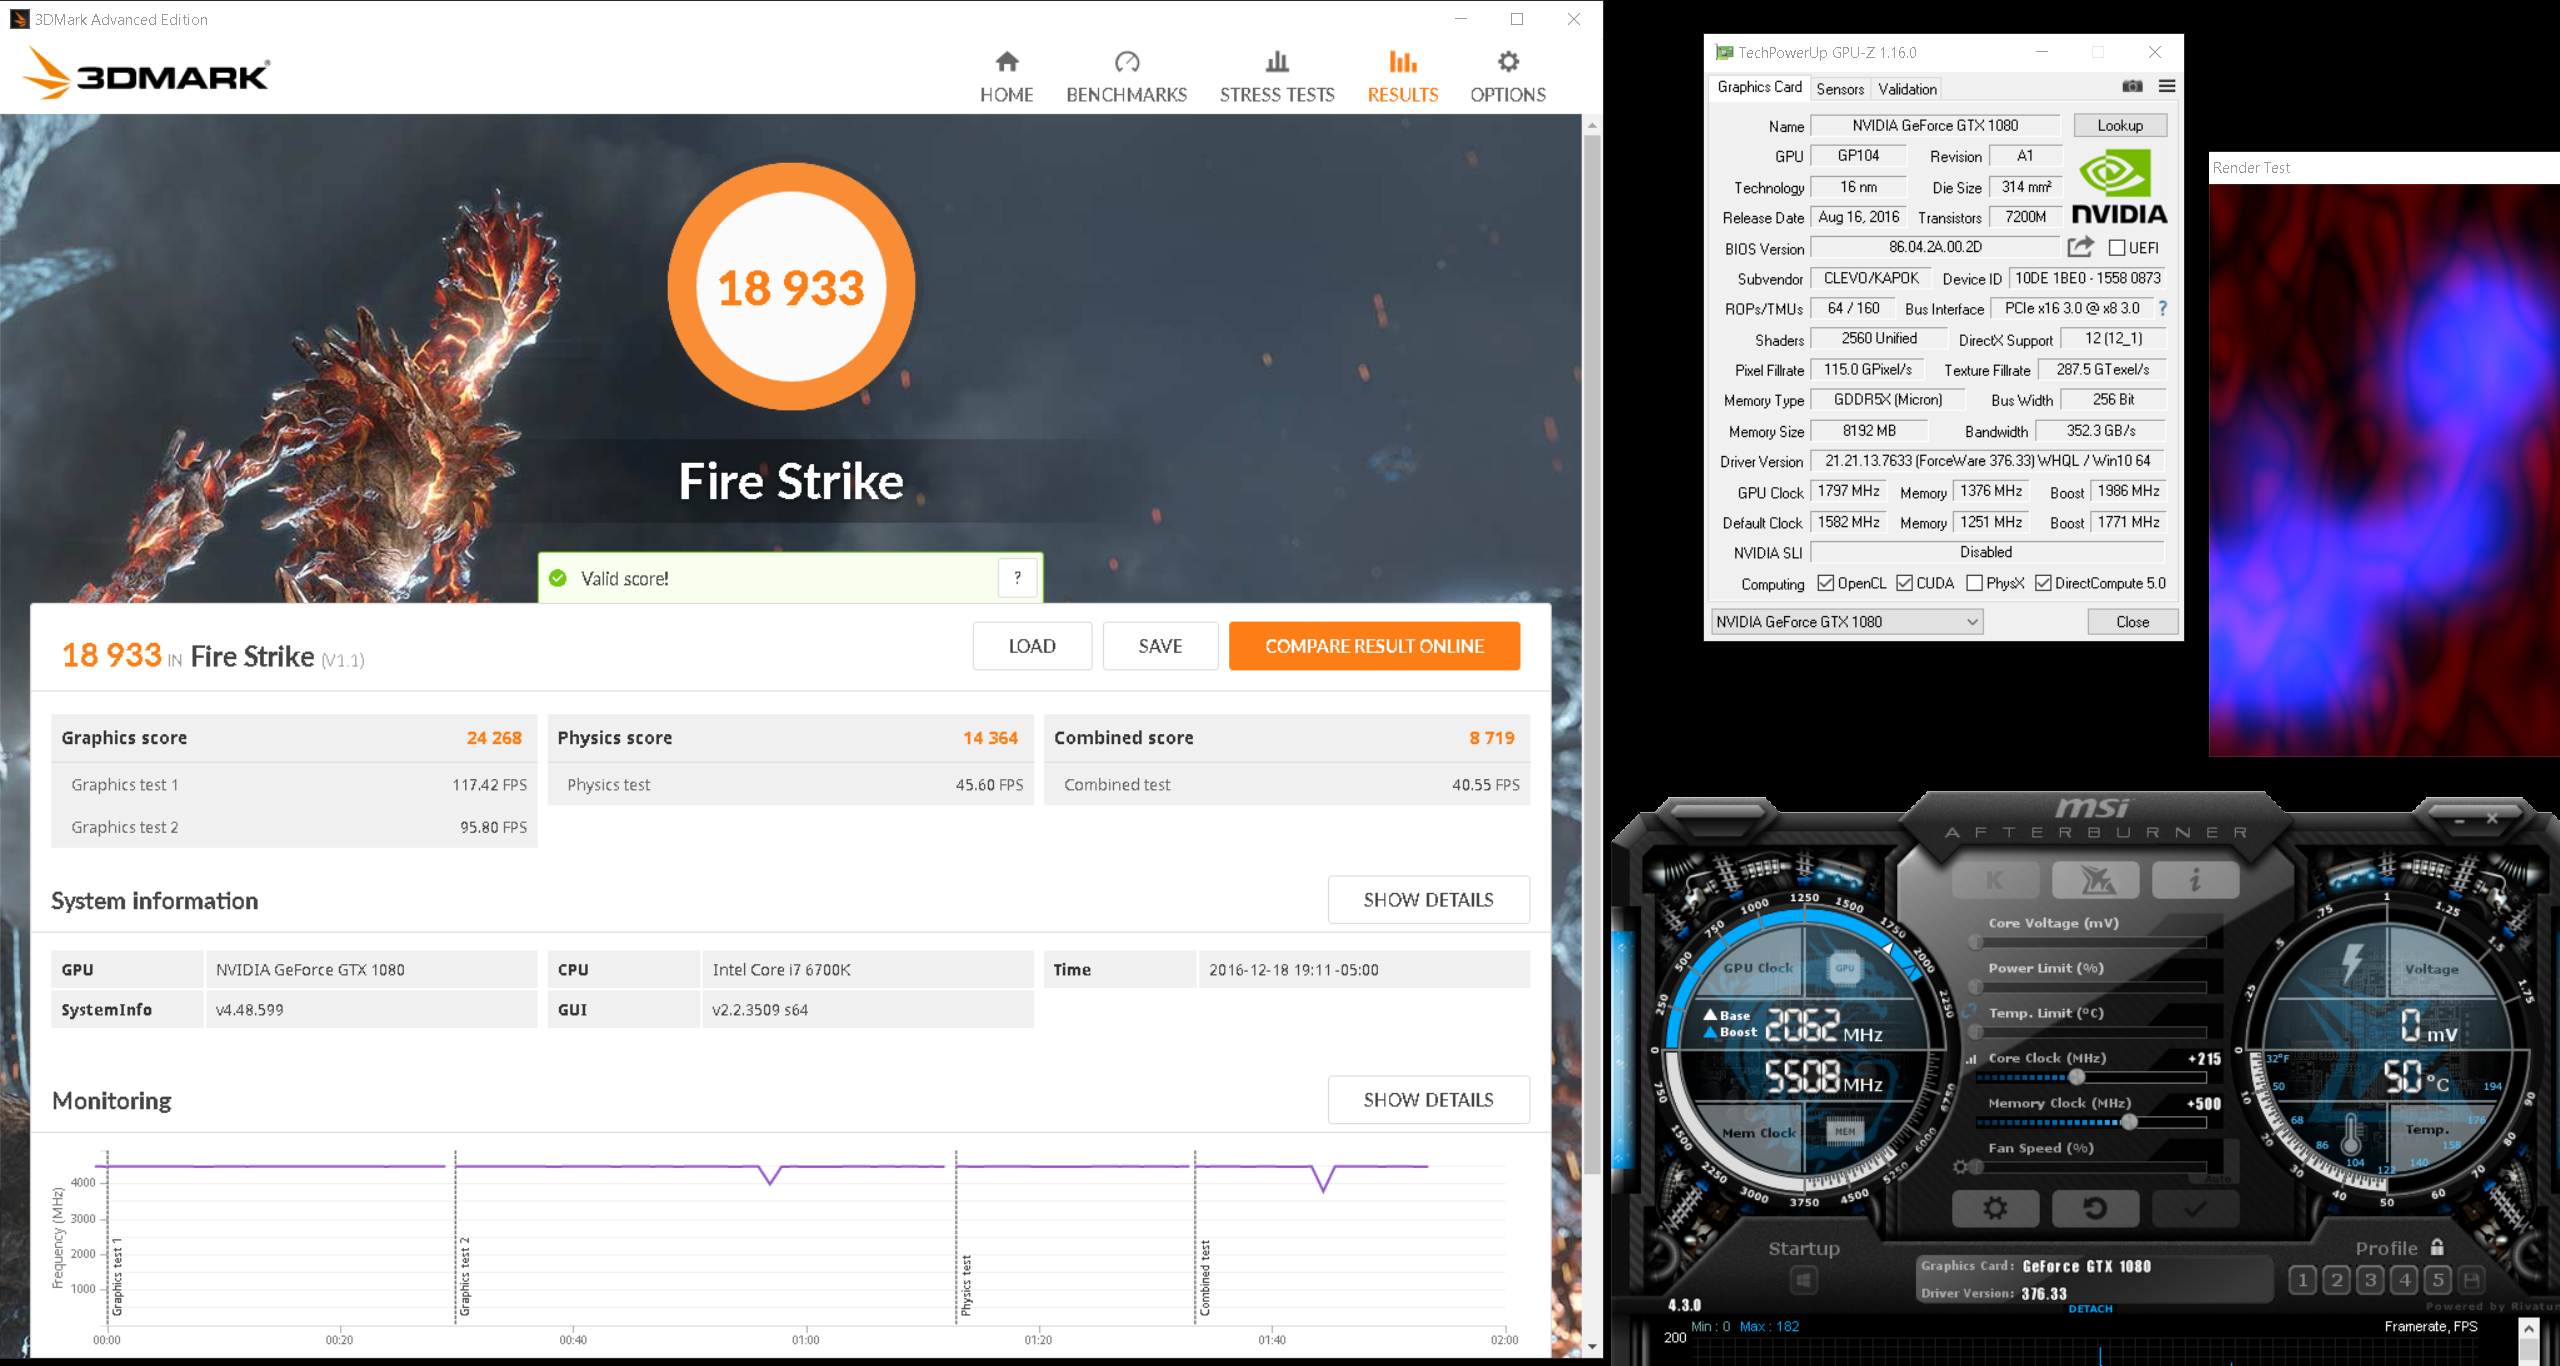2560x1366 pixels.
Task: Open the Validation tab in GPU-Z
Action: pyautogui.click(x=1907, y=89)
